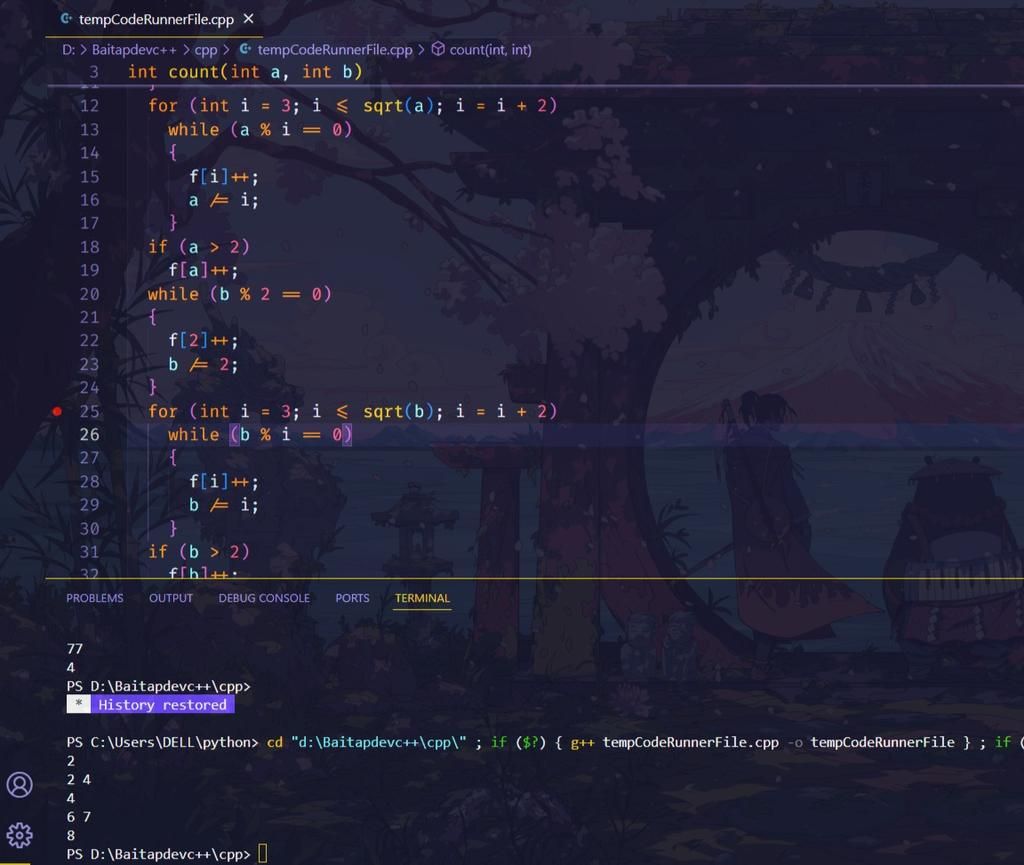
Task: Click code 'f[a]++;' on line 19
Action: tap(203, 270)
